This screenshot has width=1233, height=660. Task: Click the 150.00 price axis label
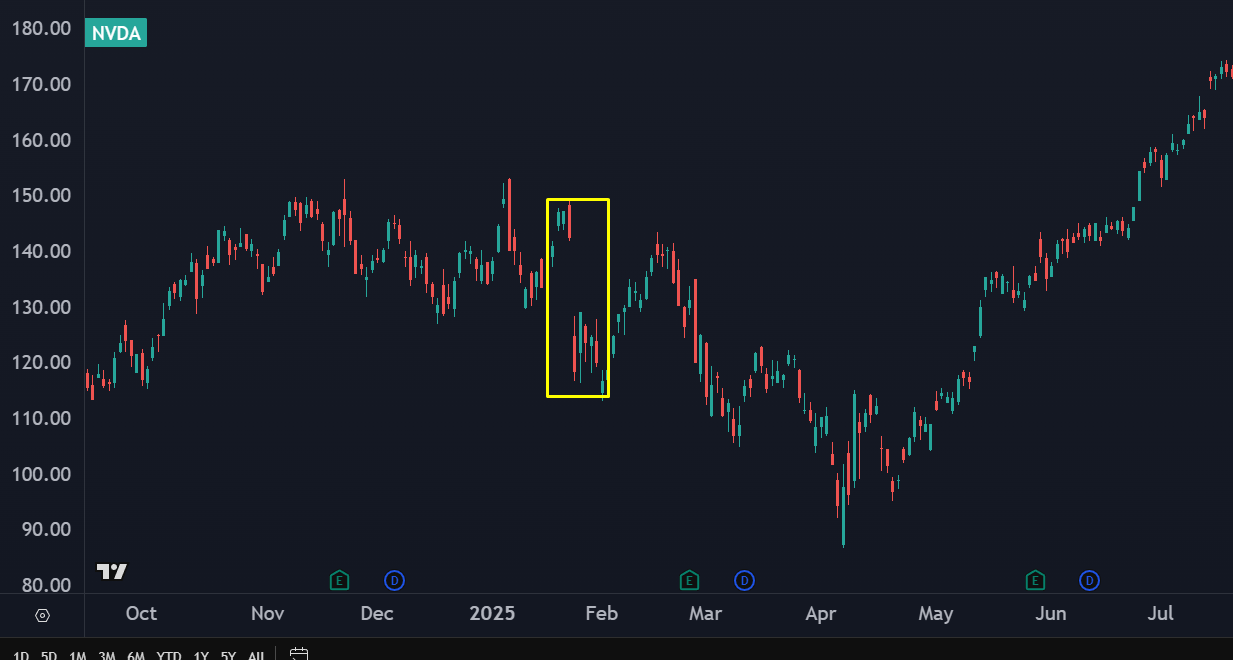click(x=40, y=195)
